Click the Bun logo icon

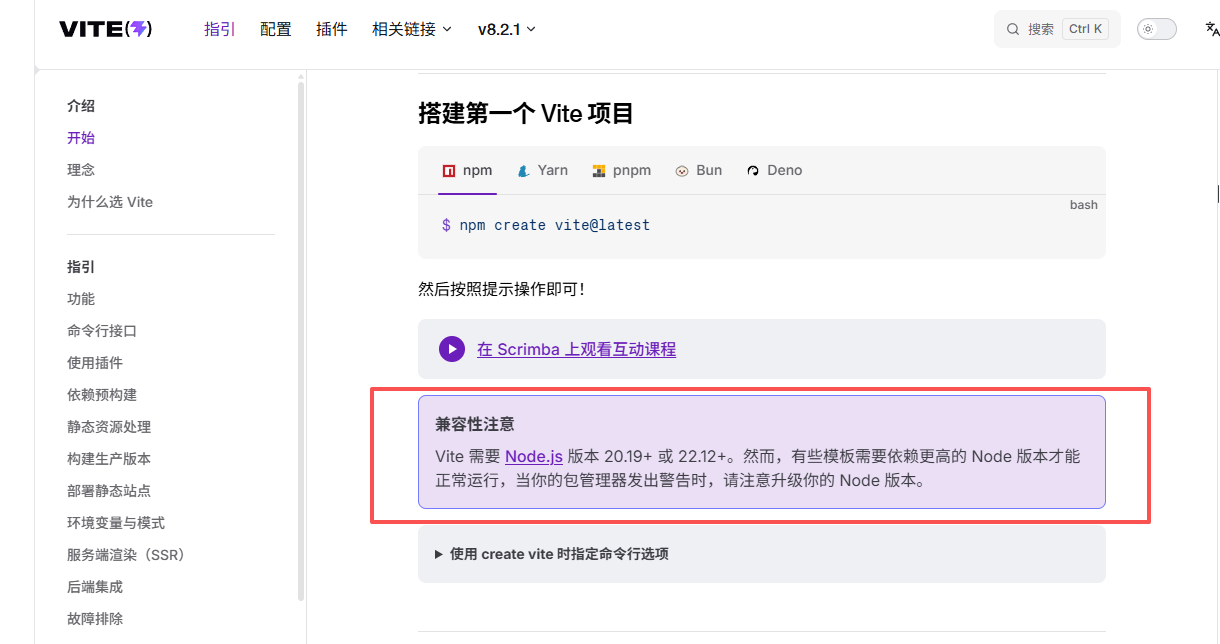[x=682, y=171]
